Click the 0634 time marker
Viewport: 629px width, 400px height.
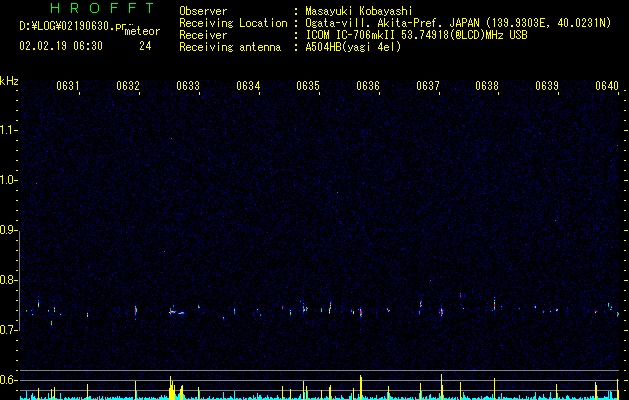click(x=248, y=86)
